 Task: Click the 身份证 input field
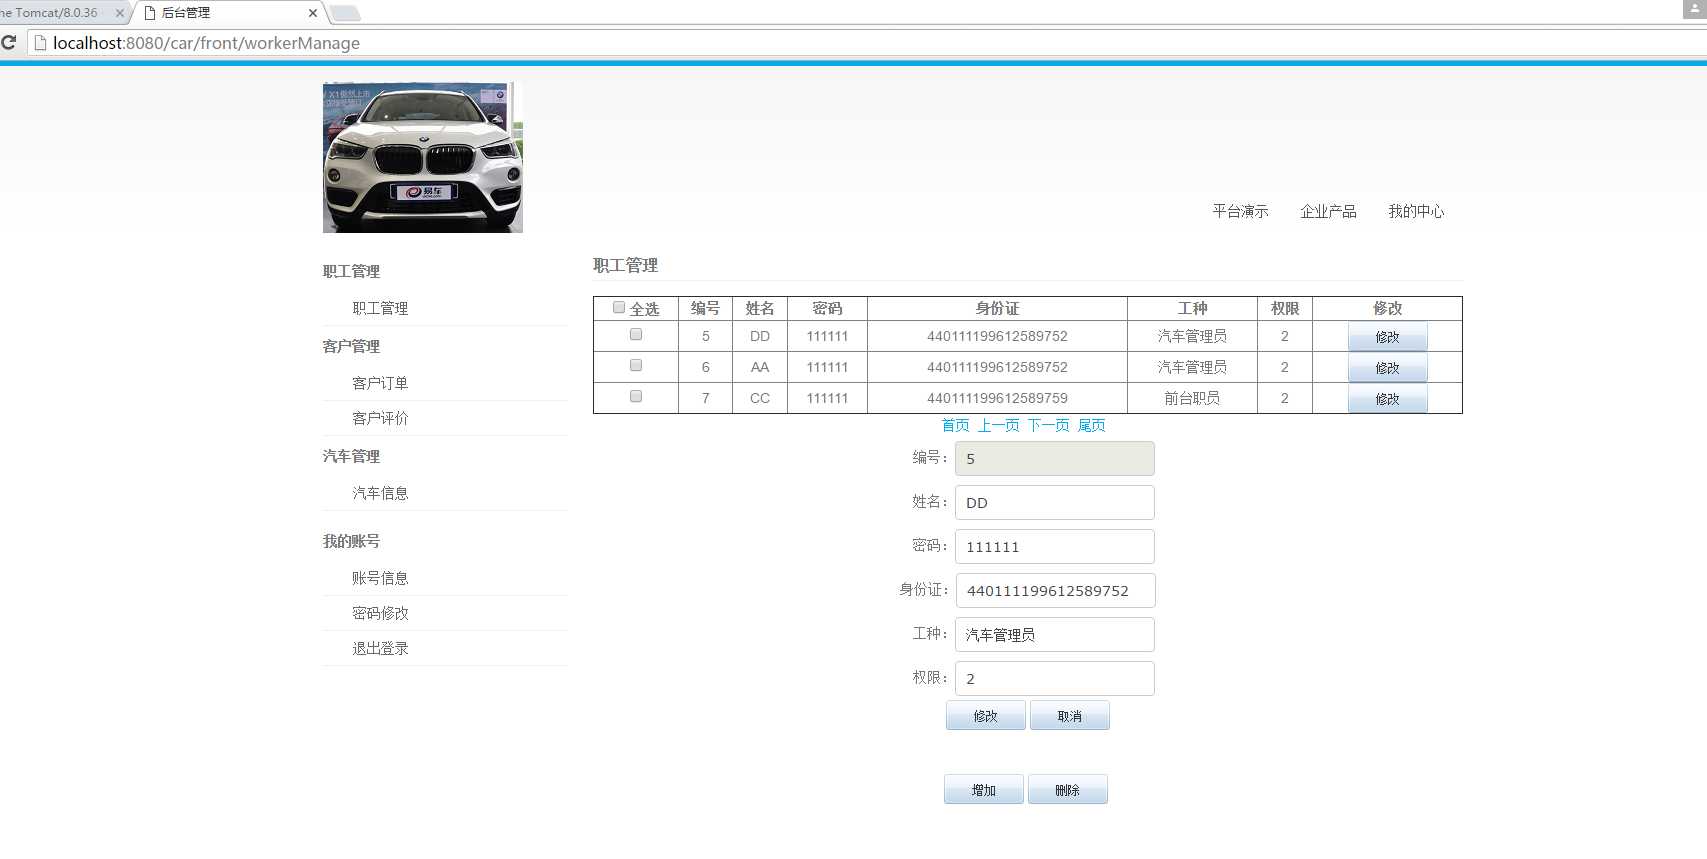(1055, 590)
